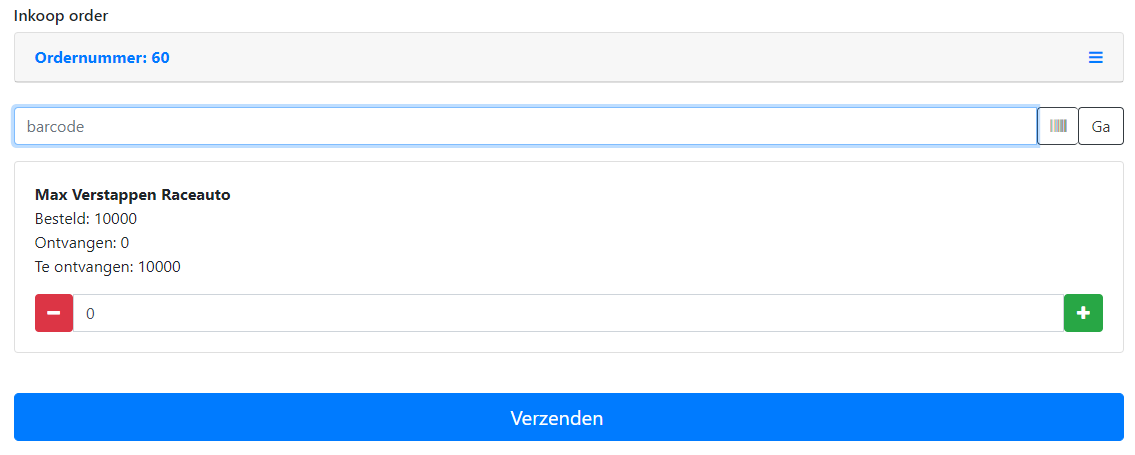Expand the order header panel bar
Viewport: 1135px width, 455px height.
pyautogui.click(x=600, y=58)
